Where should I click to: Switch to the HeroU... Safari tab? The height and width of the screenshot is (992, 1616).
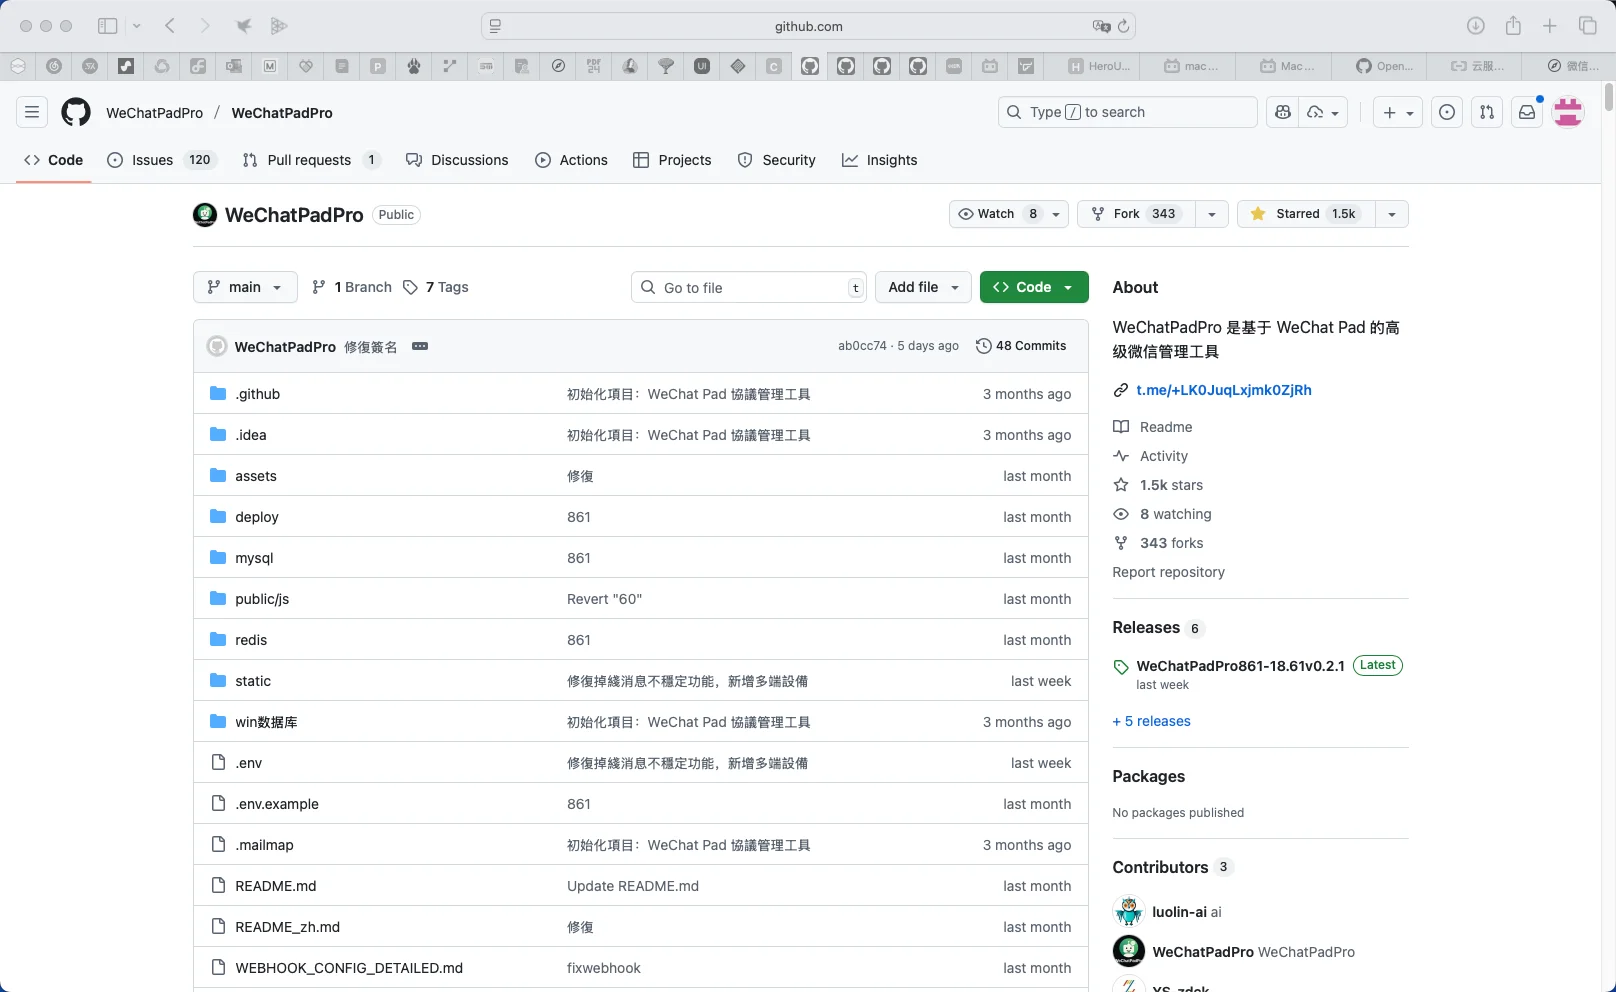[x=1099, y=66]
